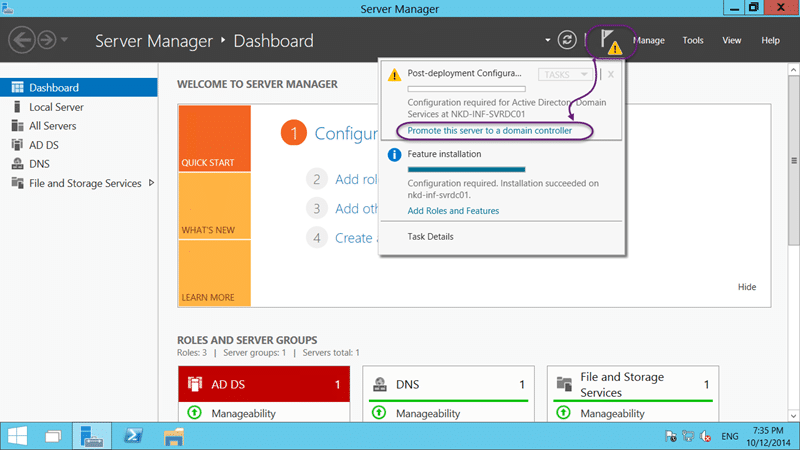This screenshot has width=800, height=450.
Task: Click the Post-deployment configuration progress bar
Action: pos(466,89)
